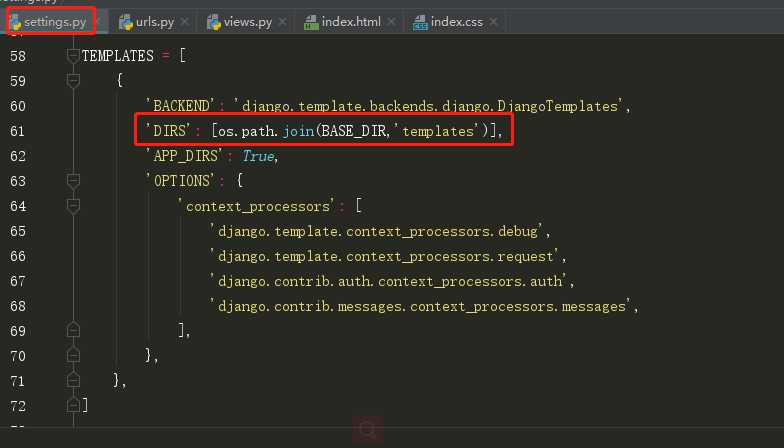The image size is (784, 448).
Task: Click line number 61 in the gutter
Action: (18, 131)
